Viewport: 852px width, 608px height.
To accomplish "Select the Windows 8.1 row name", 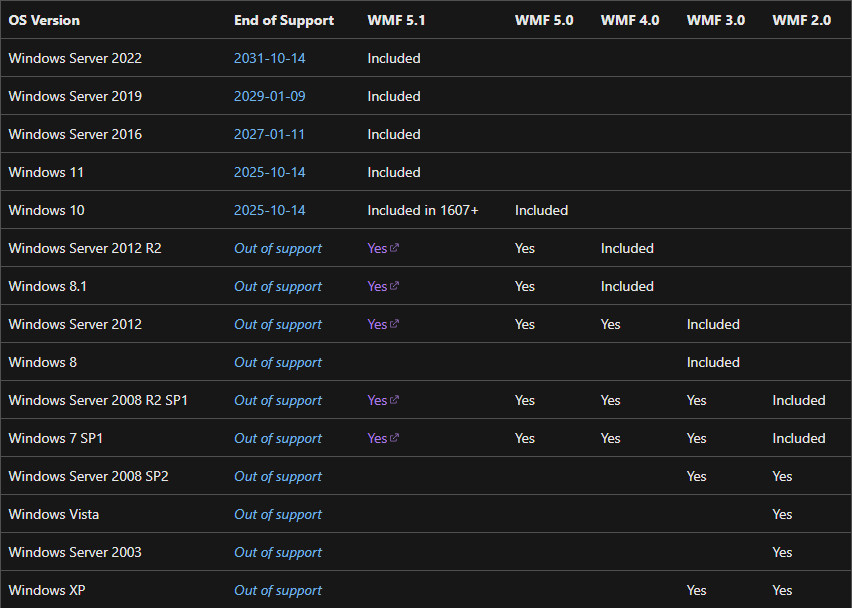I will tap(48, 286).
